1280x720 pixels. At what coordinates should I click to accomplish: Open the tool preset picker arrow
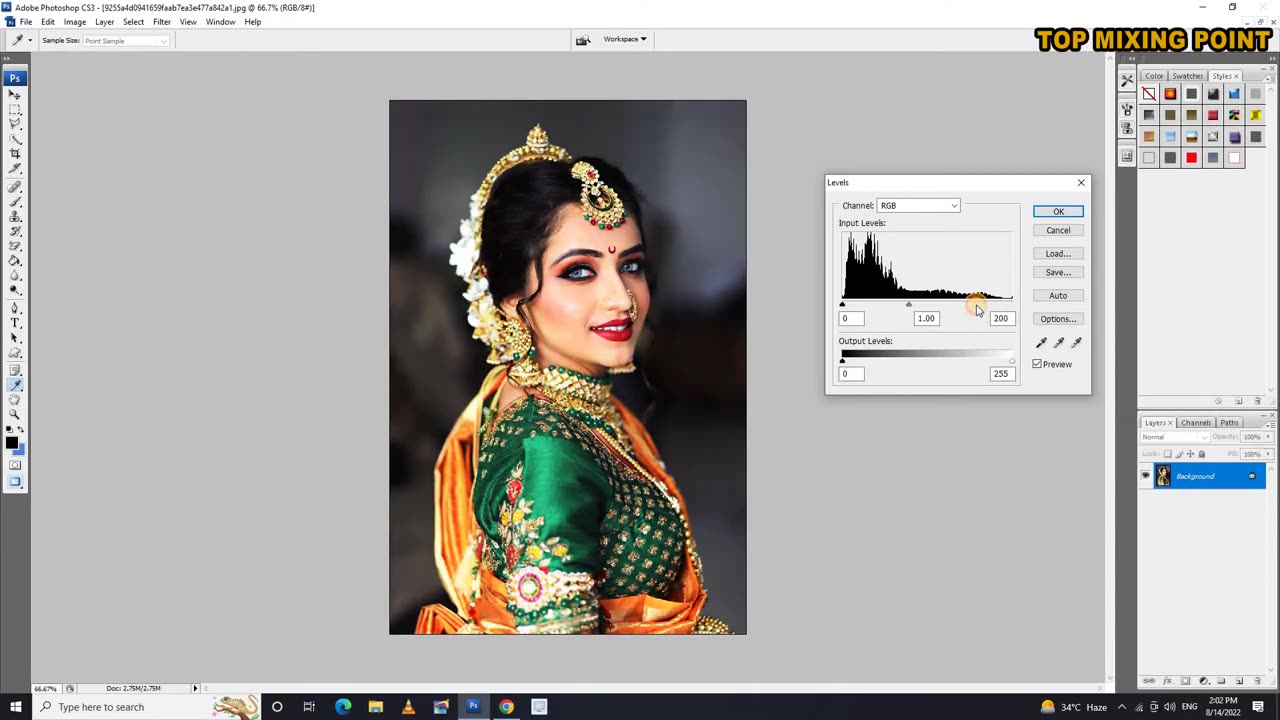(x=30, y=40)
